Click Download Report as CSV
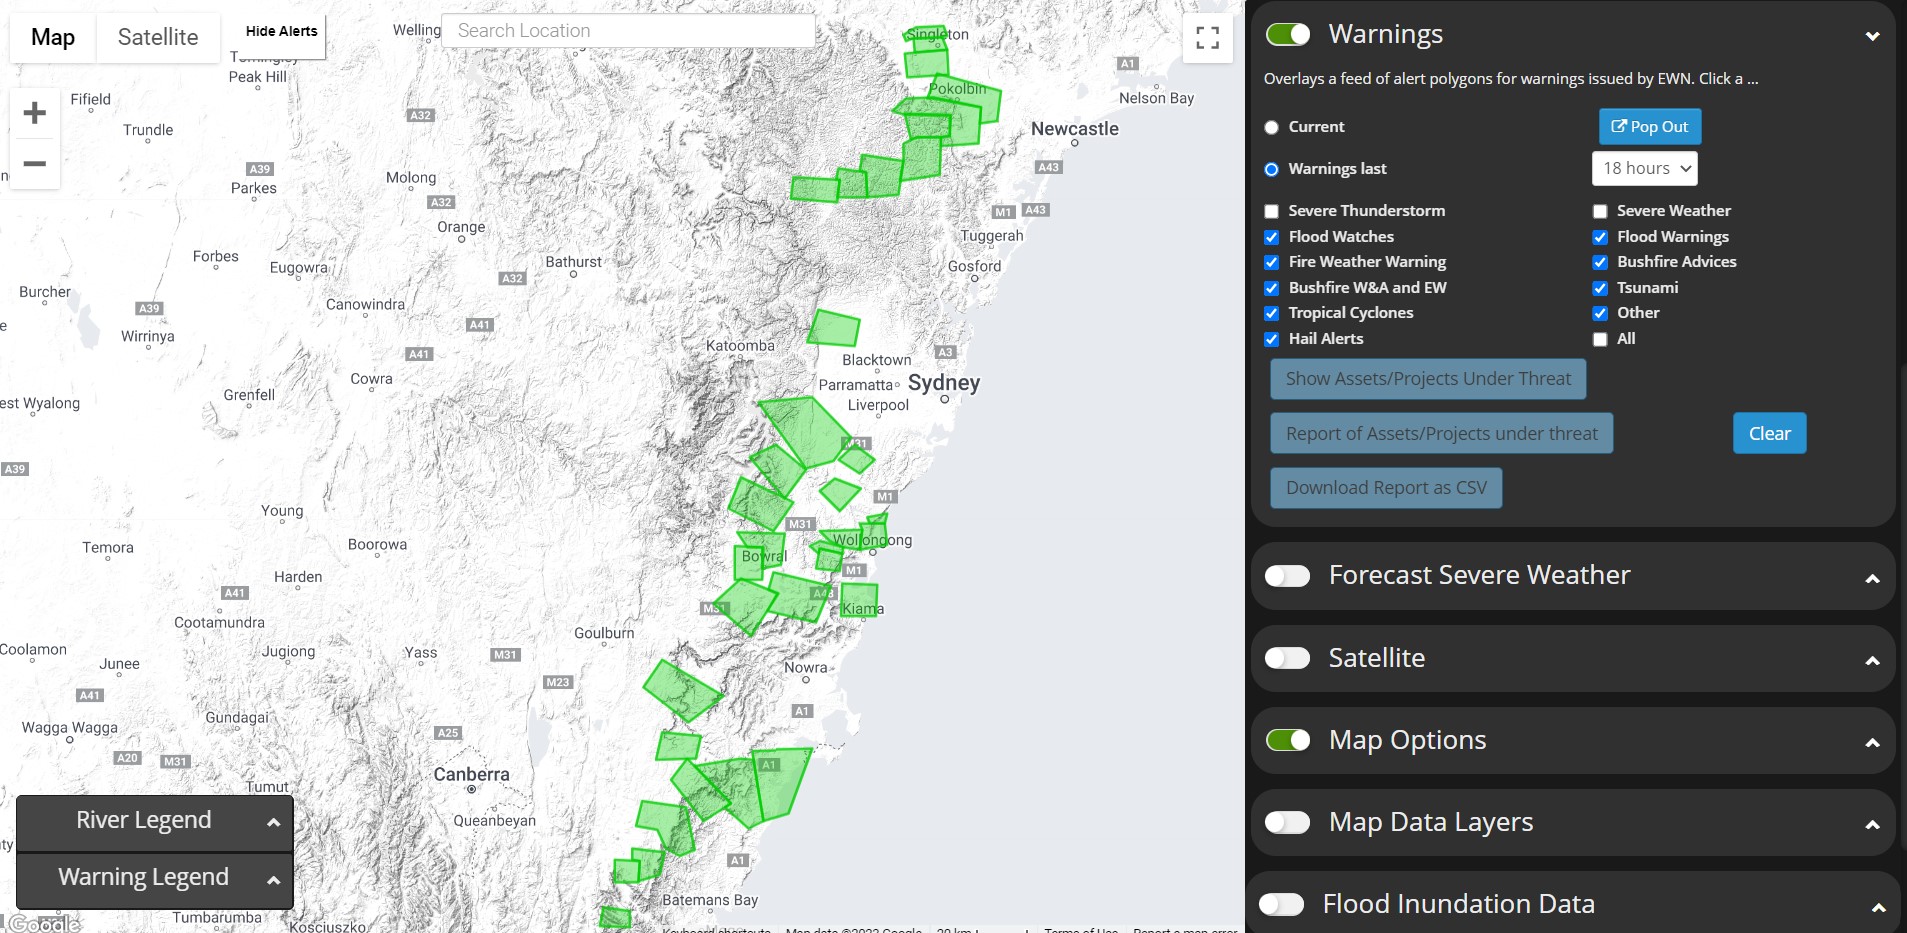The height and width of the screenshot is (933, 1907). tap(1386, 488)
